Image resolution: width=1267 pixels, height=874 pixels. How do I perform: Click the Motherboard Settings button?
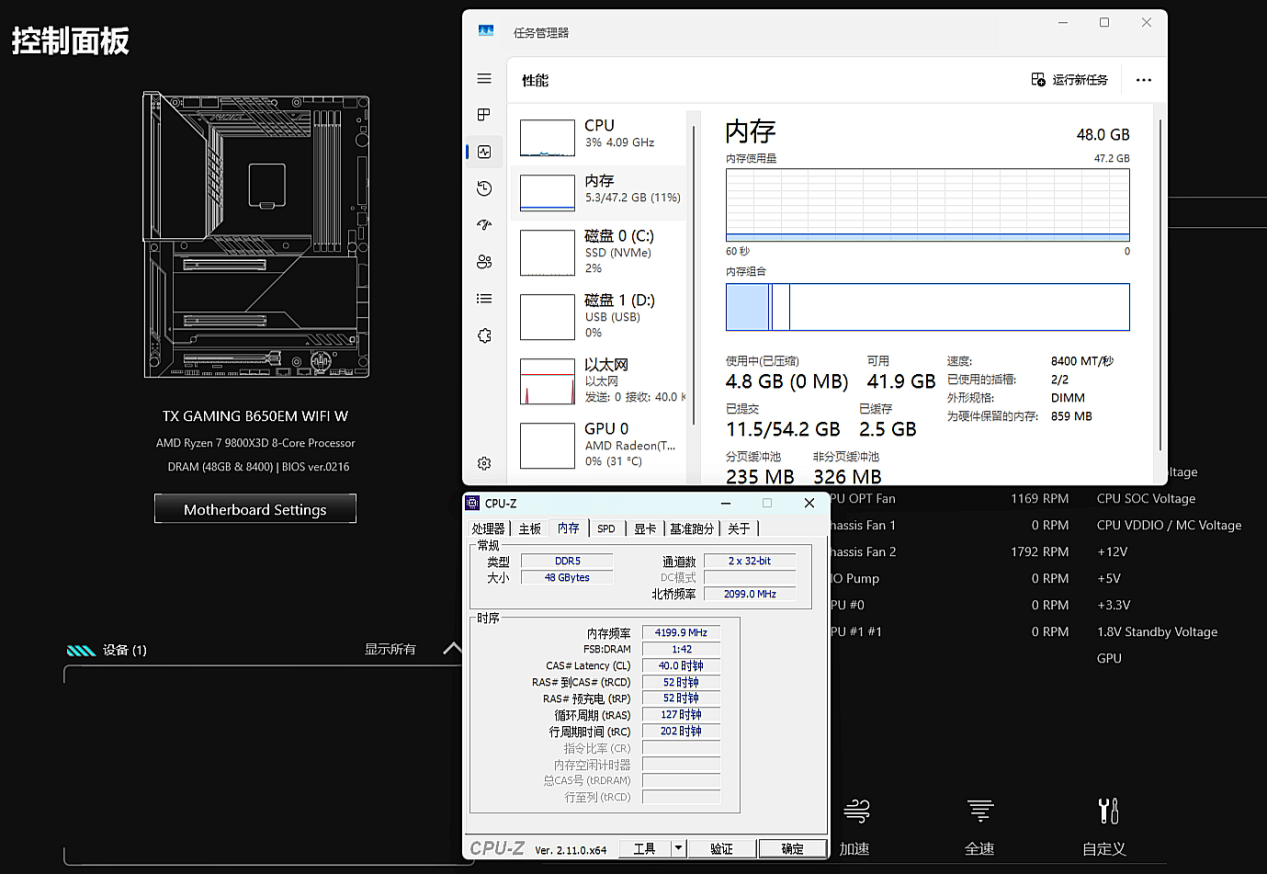click(255, 509)
